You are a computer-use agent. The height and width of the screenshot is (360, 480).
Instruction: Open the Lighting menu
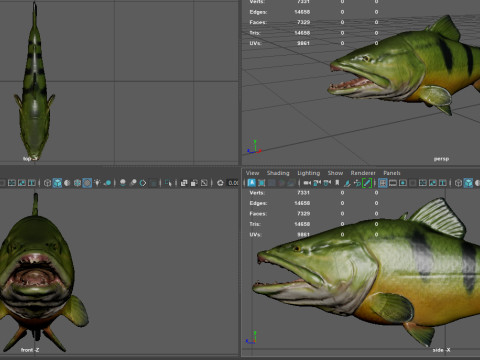(309, 173)
